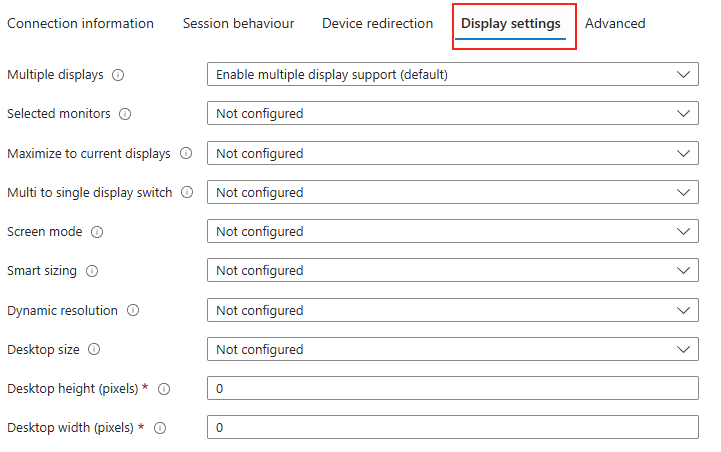Expand the Selected monitors dropdown
The width and height of the screenshot is (721, 452).
pos(453,114)
